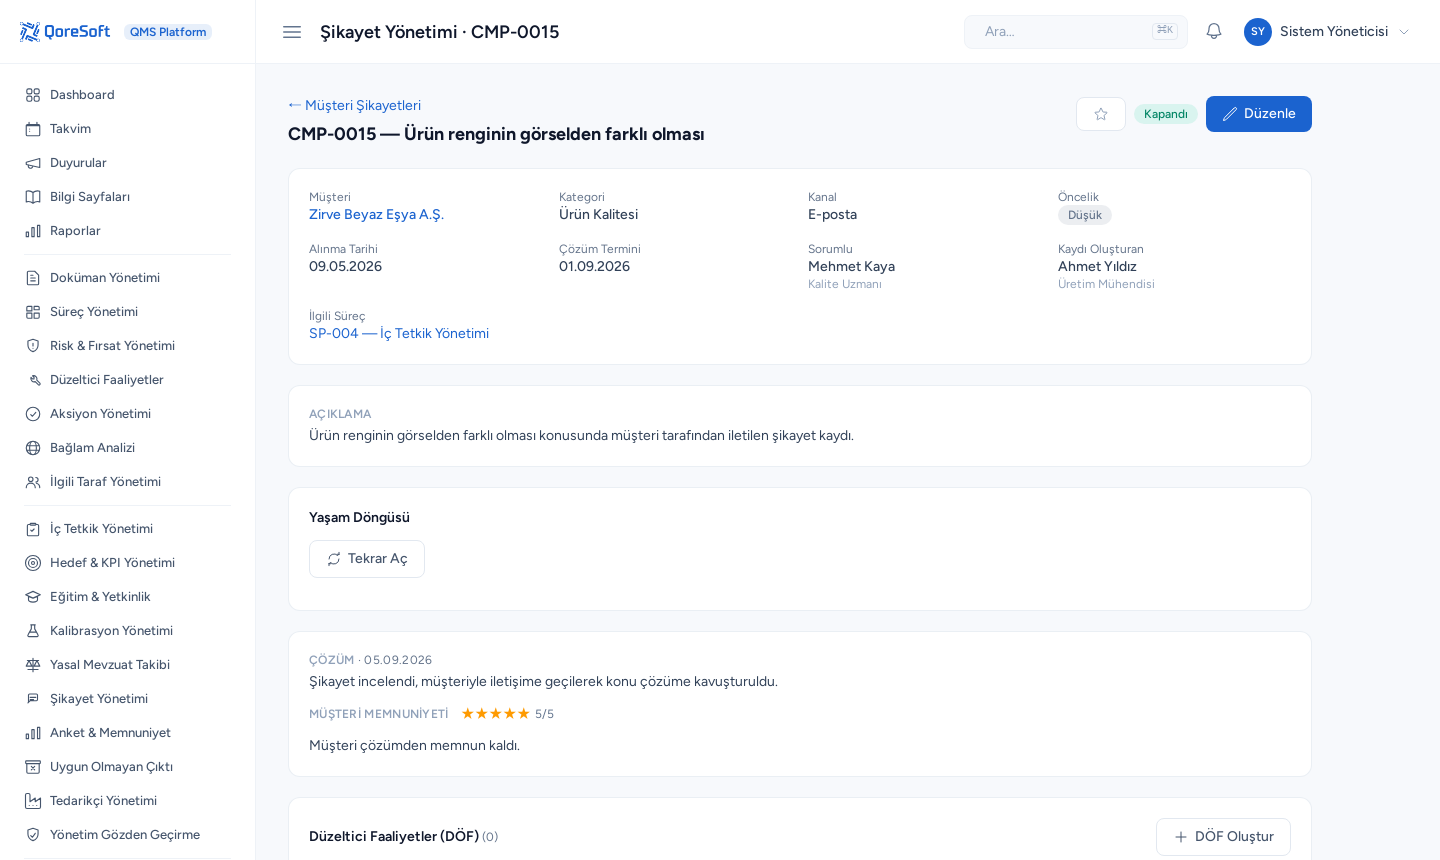Click the Düşük priority badge
The image size is (1440, 860).
(x=1085, y=215)
